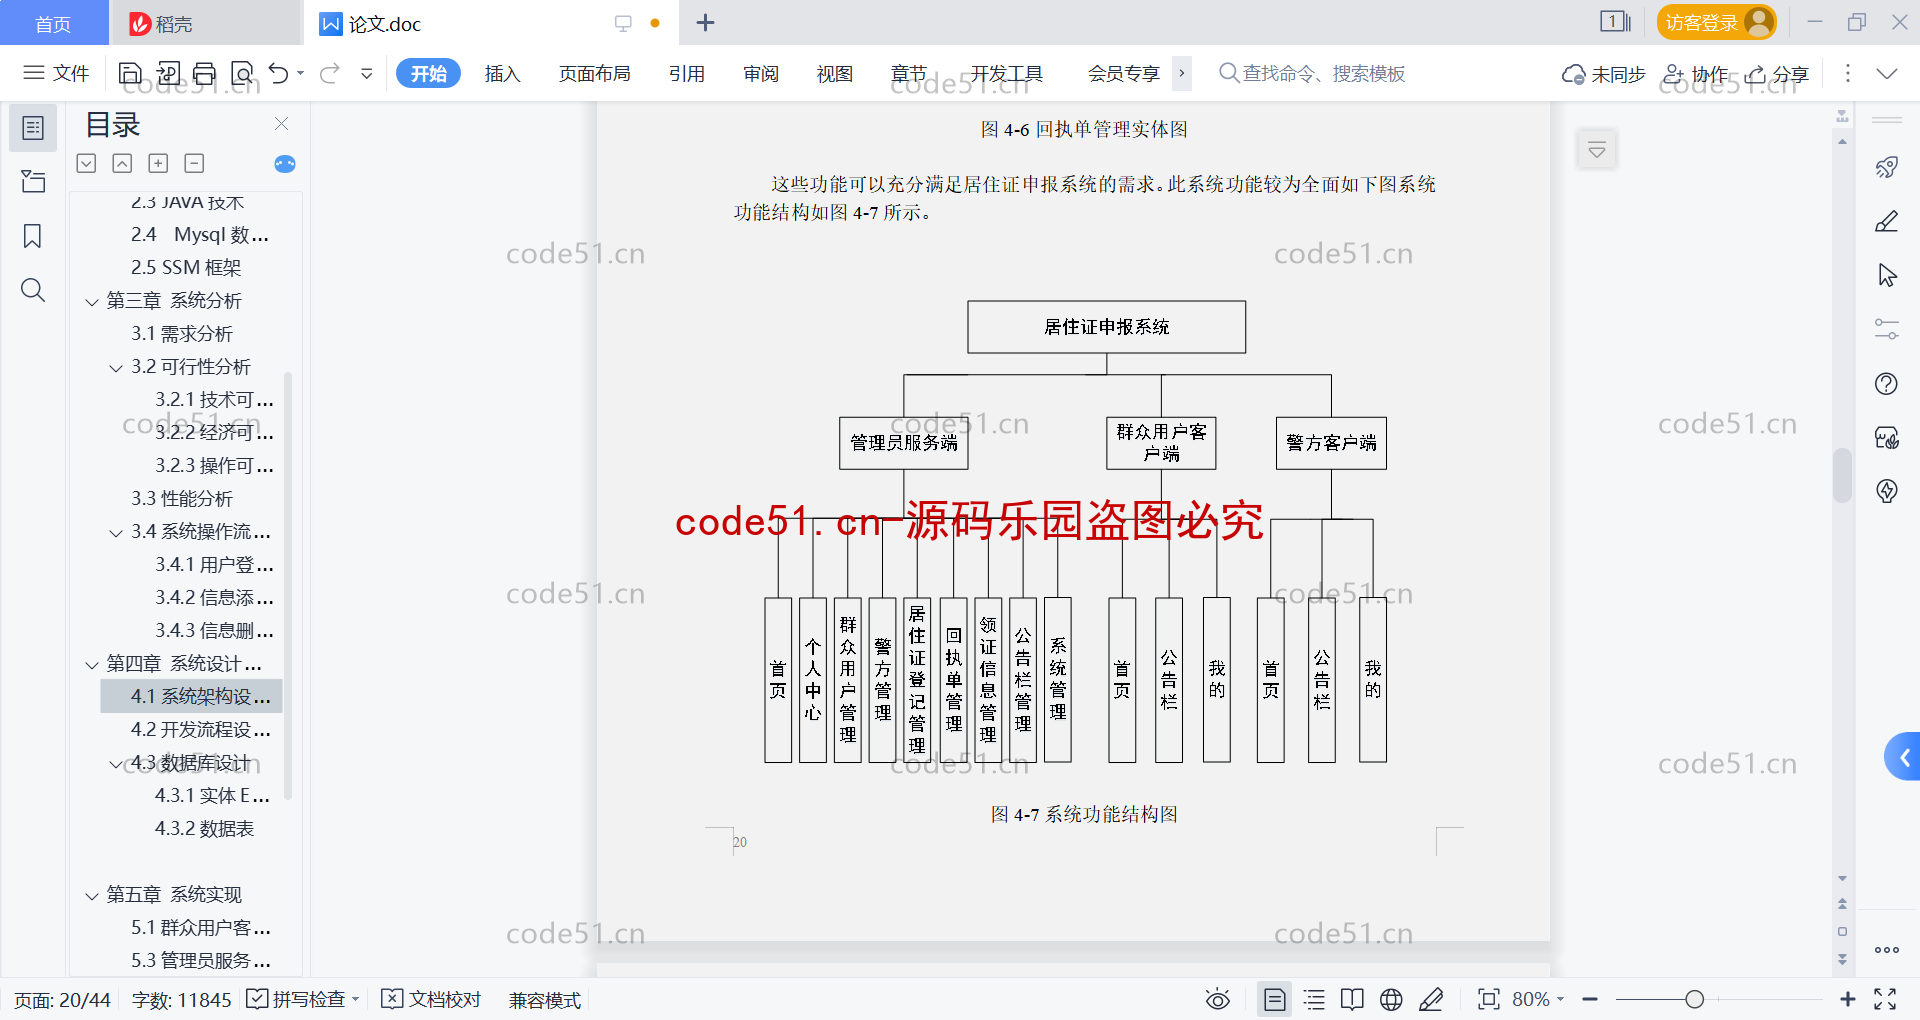1920x1020 pixels.
Task: Select the cursor select icon on right rail
Action: click(1887, 275)
